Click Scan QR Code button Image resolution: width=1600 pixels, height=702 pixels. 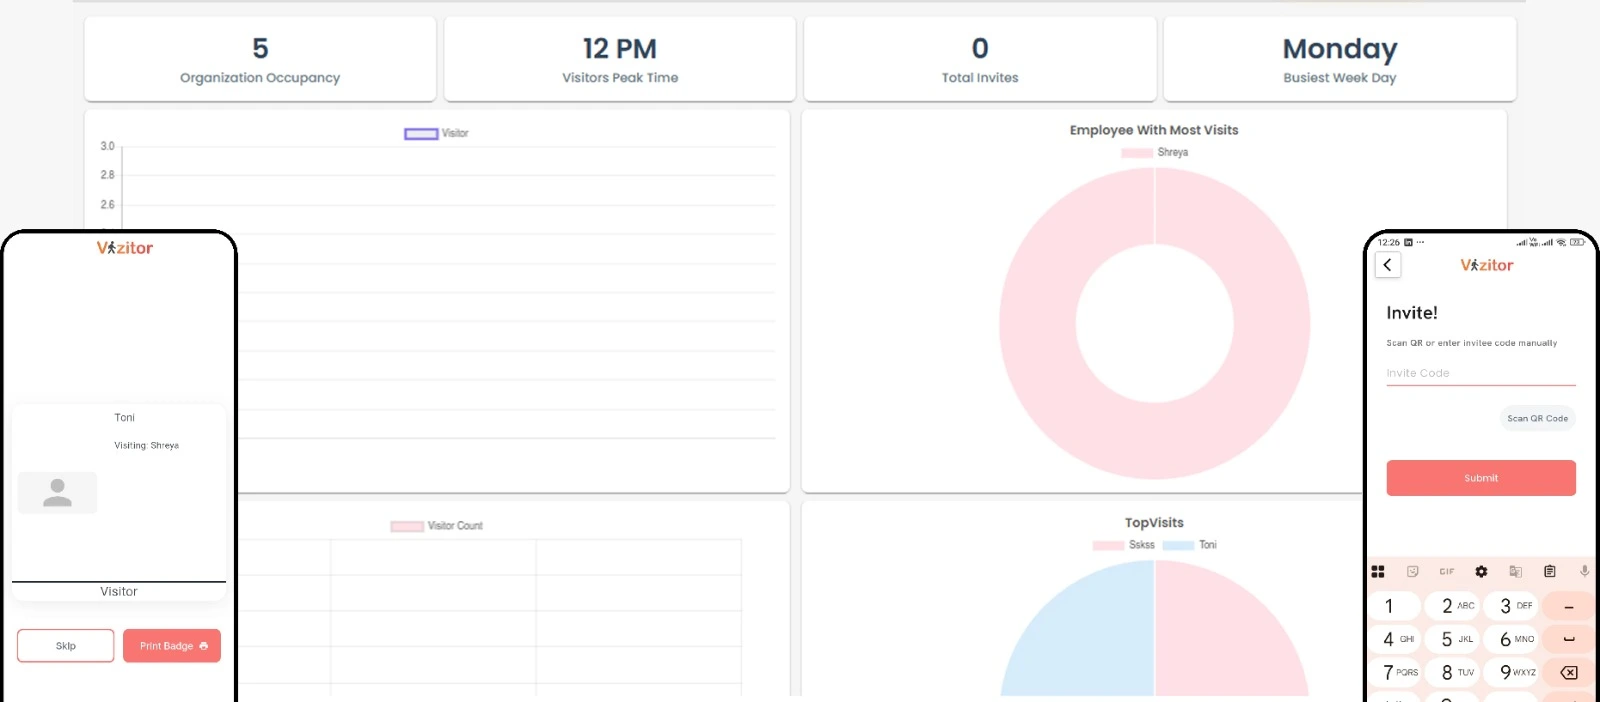[x=1538, y=419]
